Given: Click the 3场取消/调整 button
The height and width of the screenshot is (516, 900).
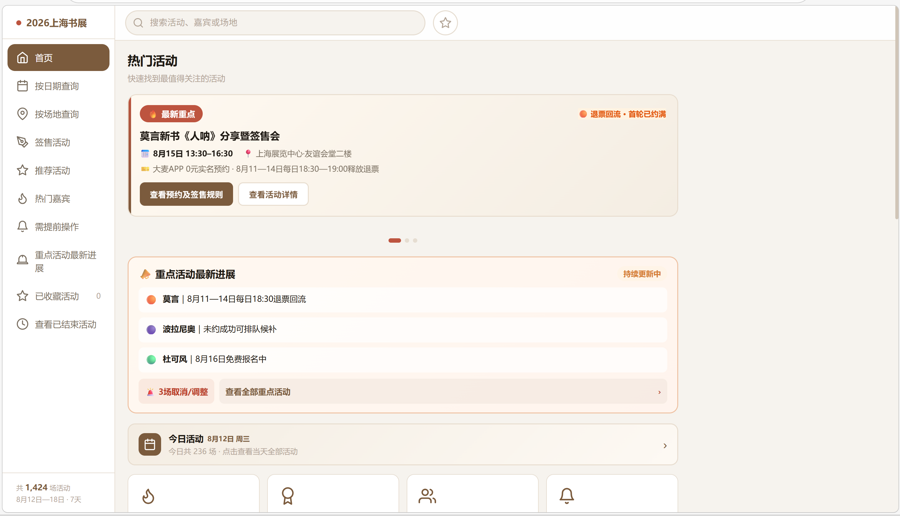Looking at the screenshot, I should tap(176, 391).
